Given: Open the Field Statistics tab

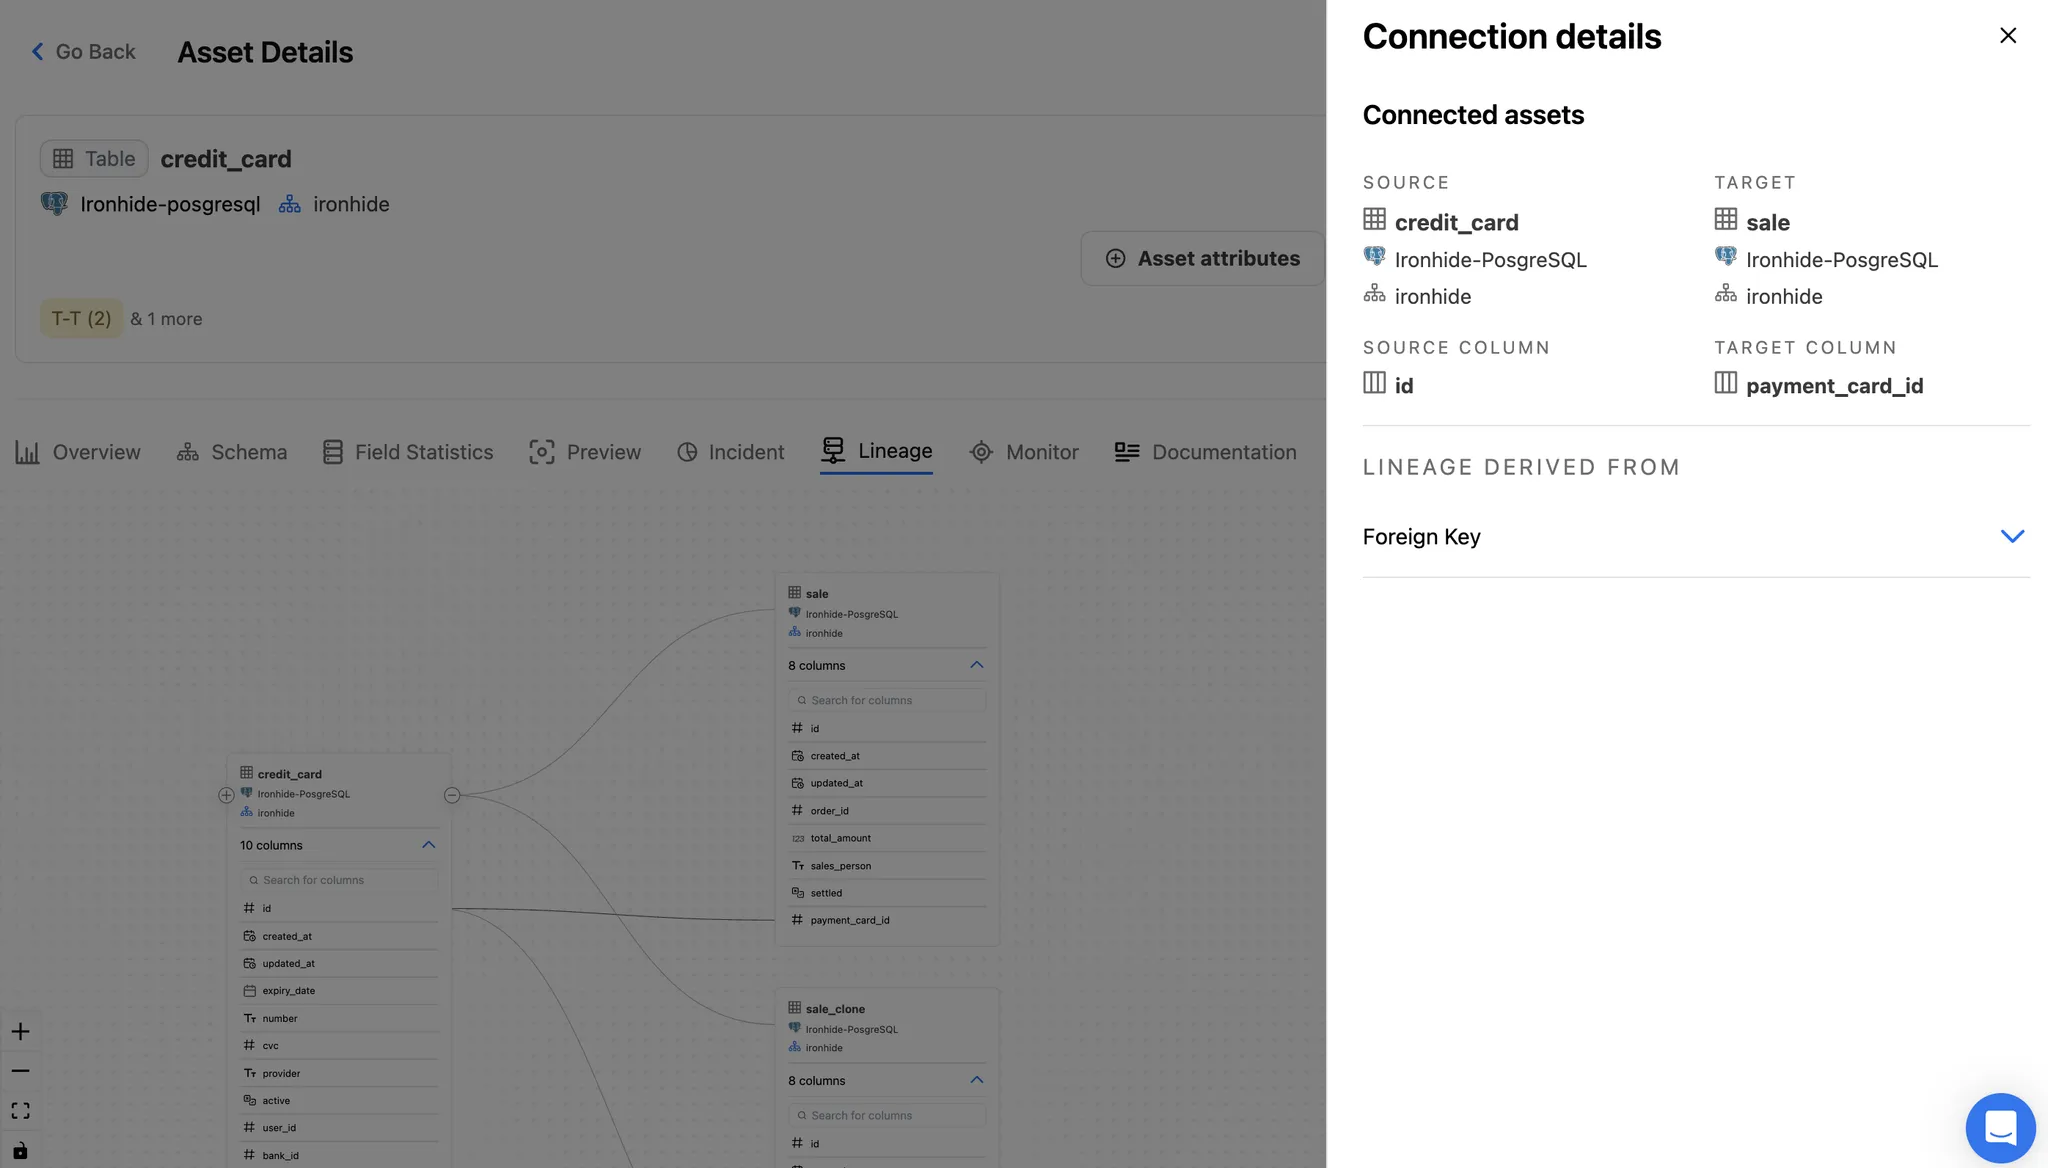Looking at the screenshot, I should coord(408,452).
